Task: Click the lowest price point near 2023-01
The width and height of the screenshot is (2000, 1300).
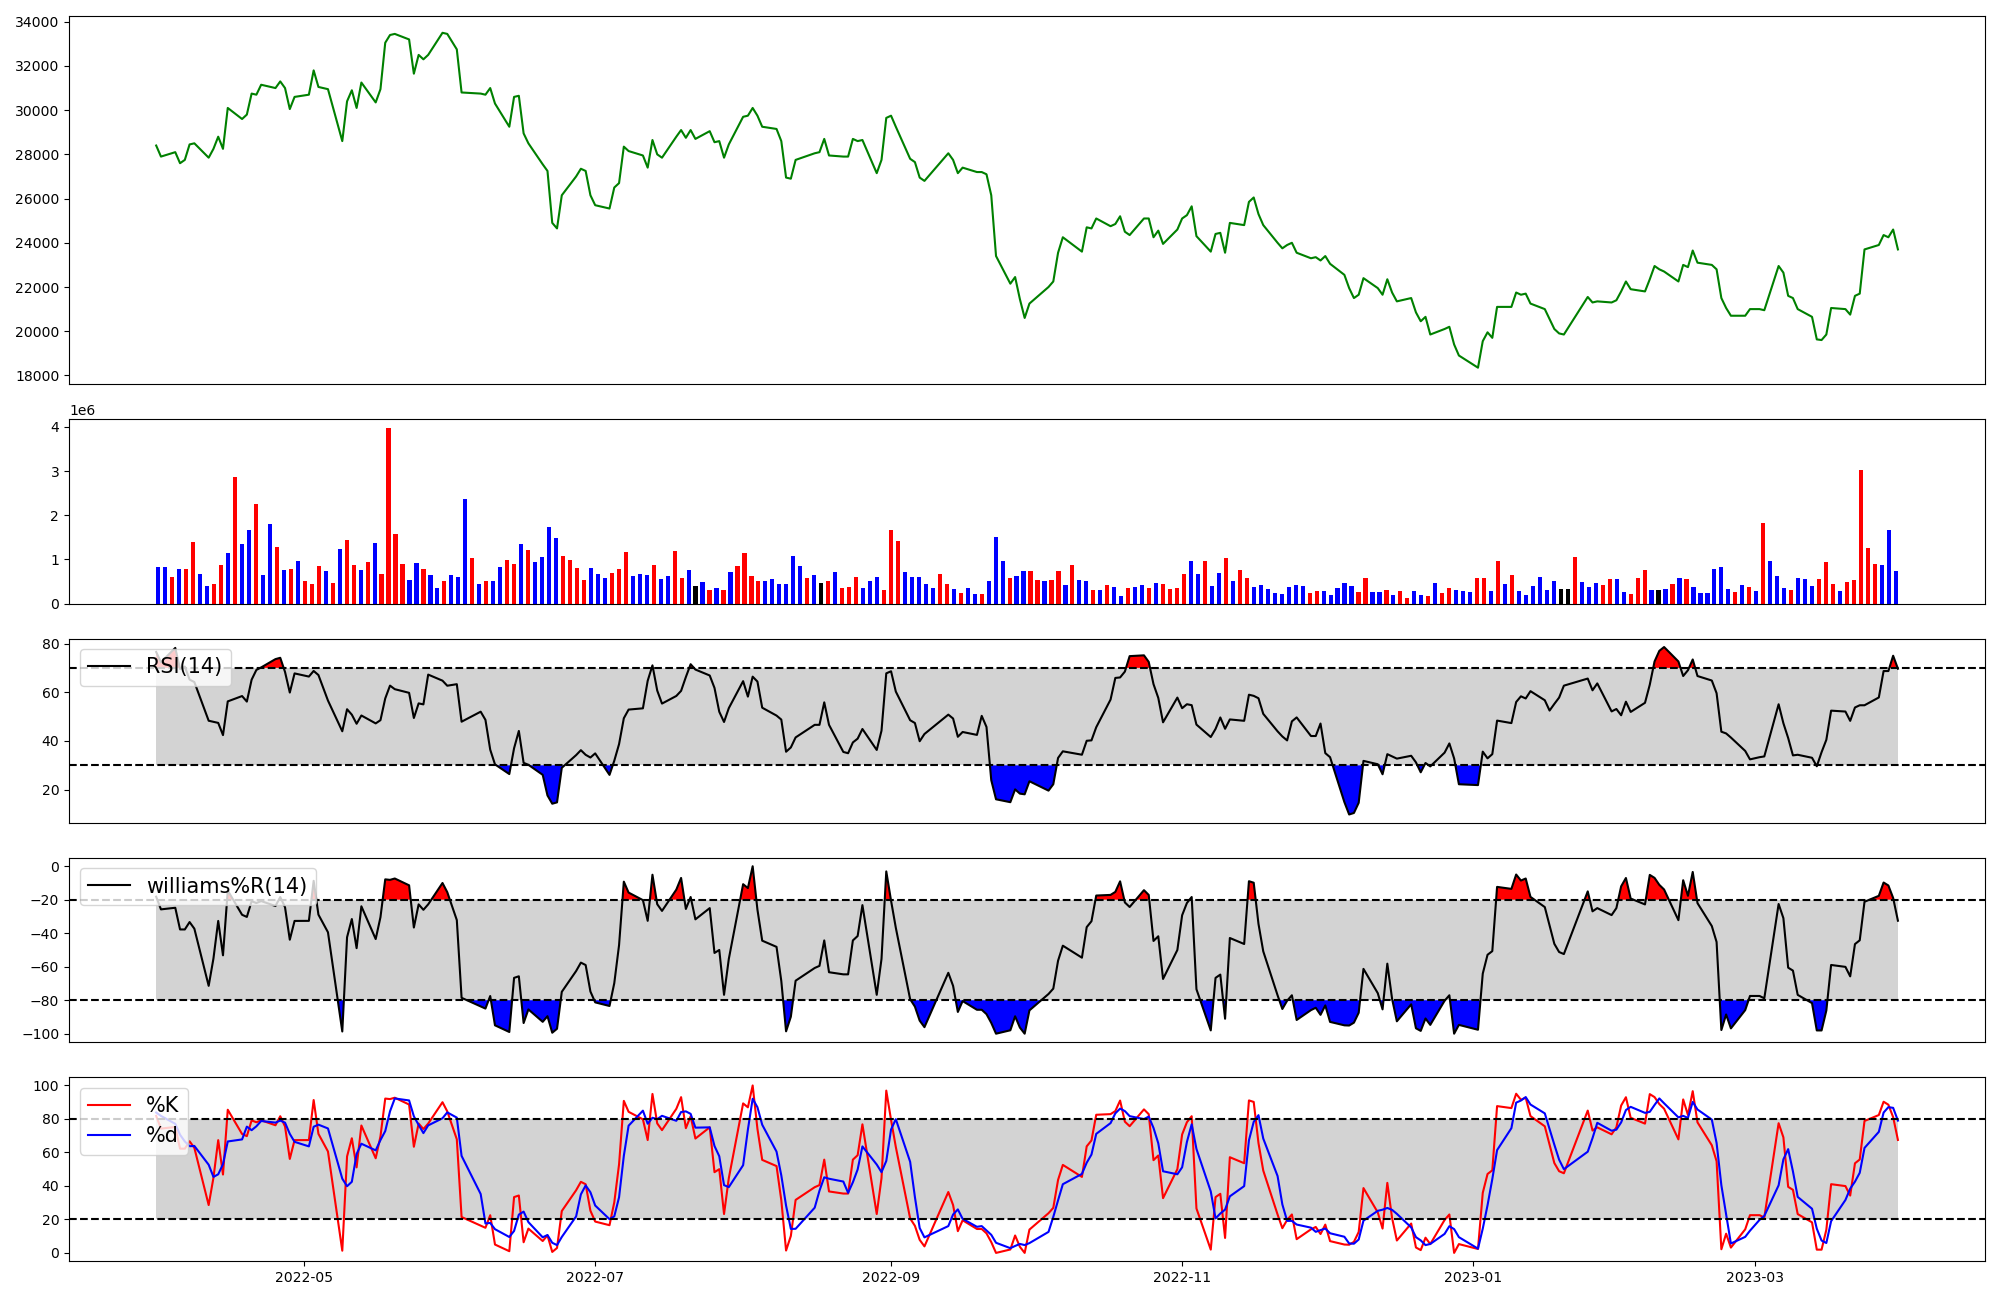Action: pyautogui.click(x=1478, y=367)
